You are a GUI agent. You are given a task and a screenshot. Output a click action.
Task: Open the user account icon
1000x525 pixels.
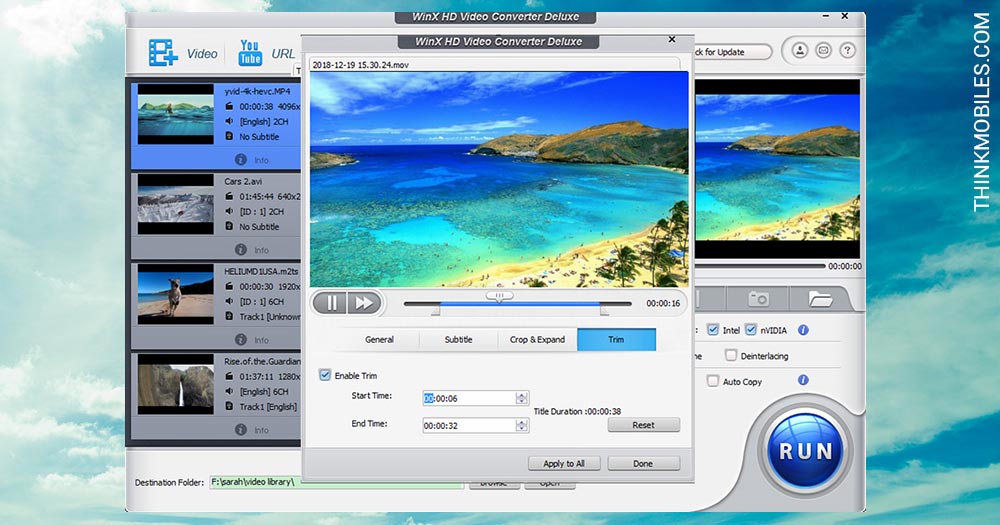(800, 50)
